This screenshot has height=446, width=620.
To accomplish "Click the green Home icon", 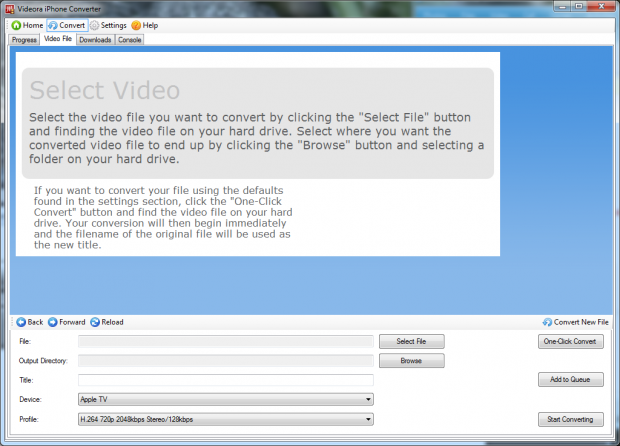I will 16,25.
